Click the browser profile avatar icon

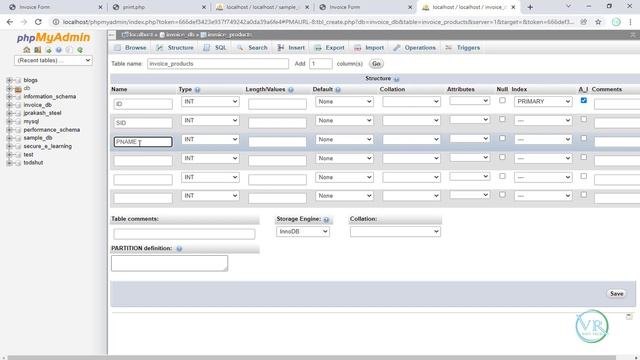coord(616,22)
